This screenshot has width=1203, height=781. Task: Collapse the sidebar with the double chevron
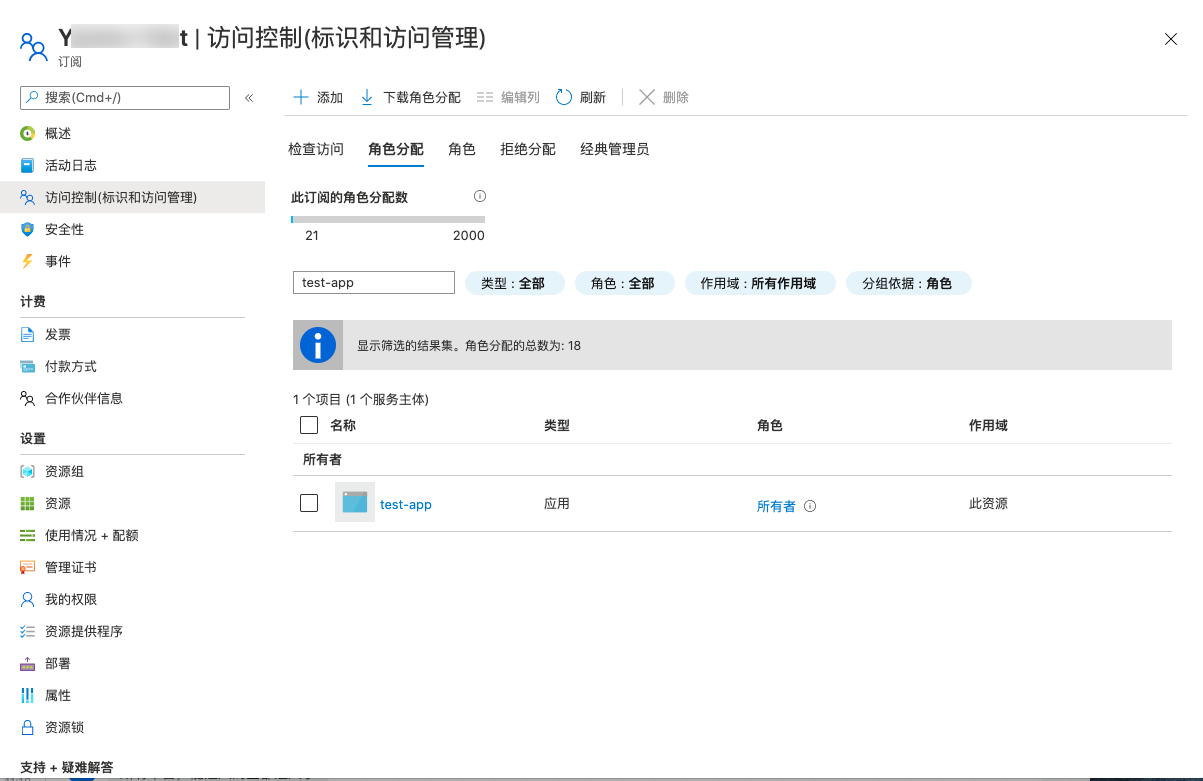(x=249, y=98)
